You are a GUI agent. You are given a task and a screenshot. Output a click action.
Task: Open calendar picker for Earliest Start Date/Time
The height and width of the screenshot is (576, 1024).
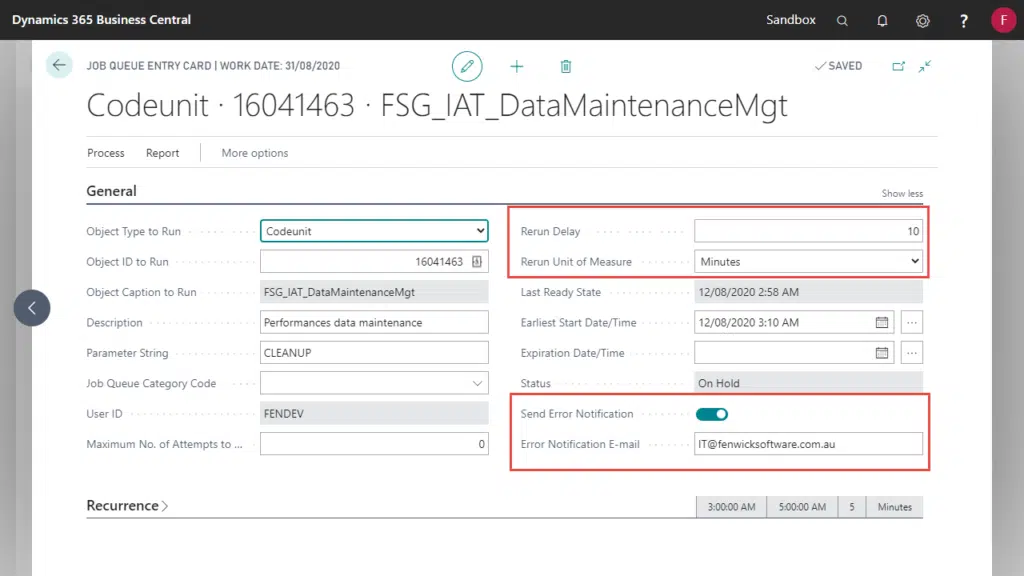[x=882, y=323]
